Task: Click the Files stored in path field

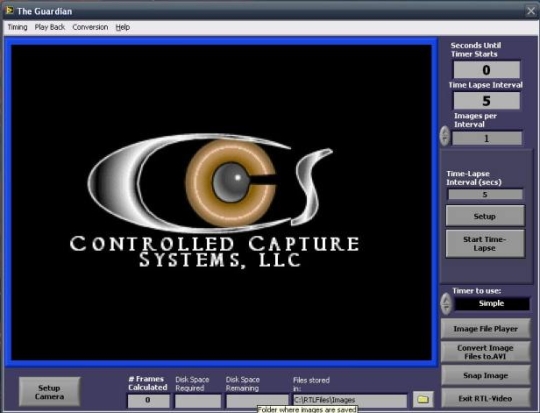Action: 350,400
